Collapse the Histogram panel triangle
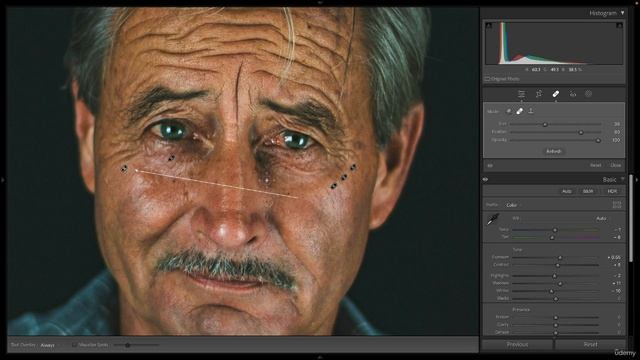Viewport: 640px width, 360px height. 622,13
